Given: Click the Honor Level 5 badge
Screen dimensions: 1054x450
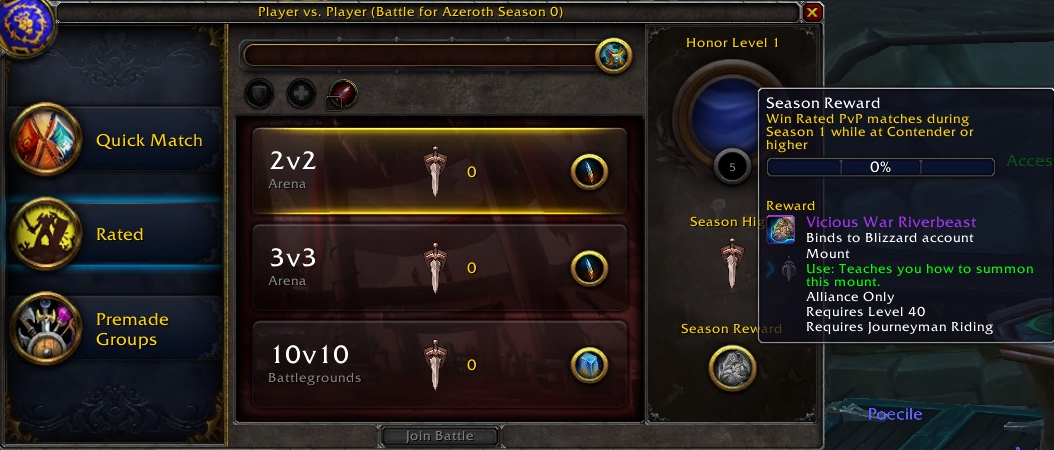Looking at the screenshot, I should (x=733, y=166).
